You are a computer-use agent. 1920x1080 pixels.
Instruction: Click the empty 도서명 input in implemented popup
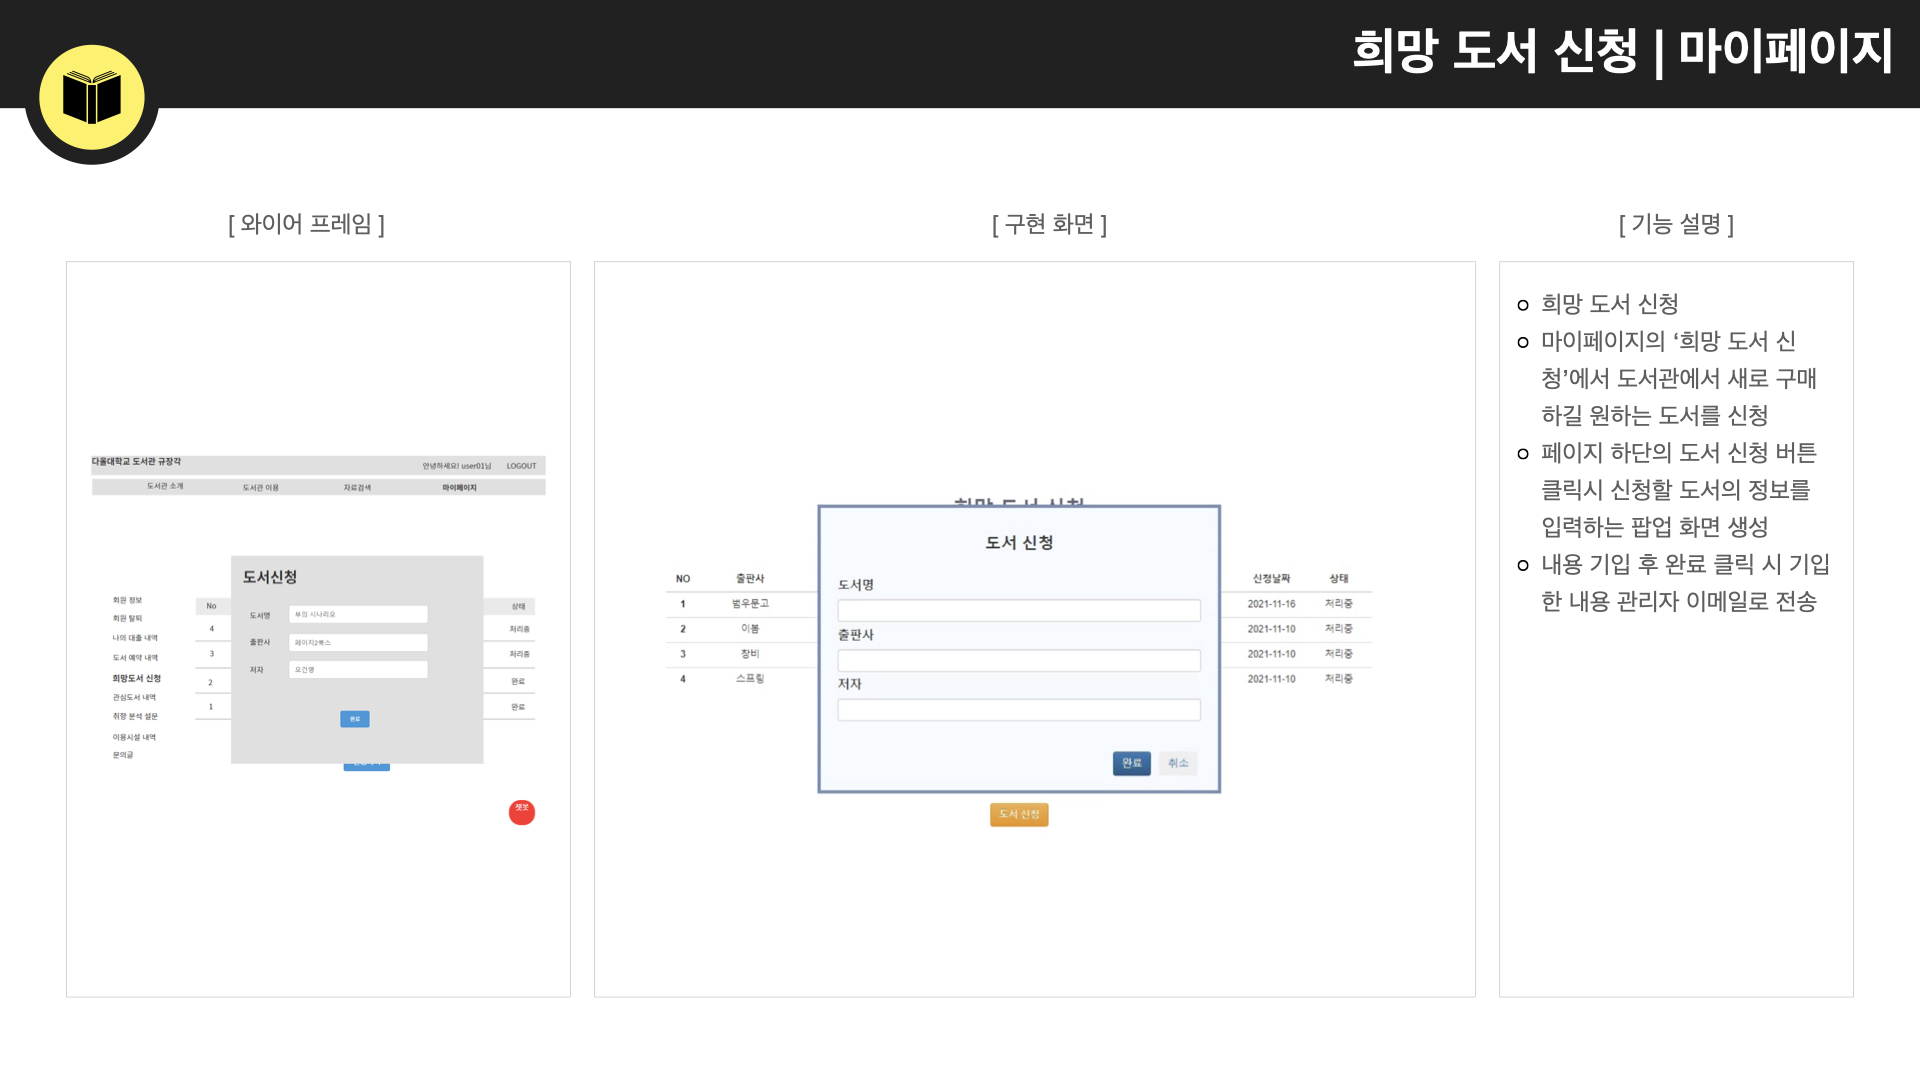[x=1019, y=610]
